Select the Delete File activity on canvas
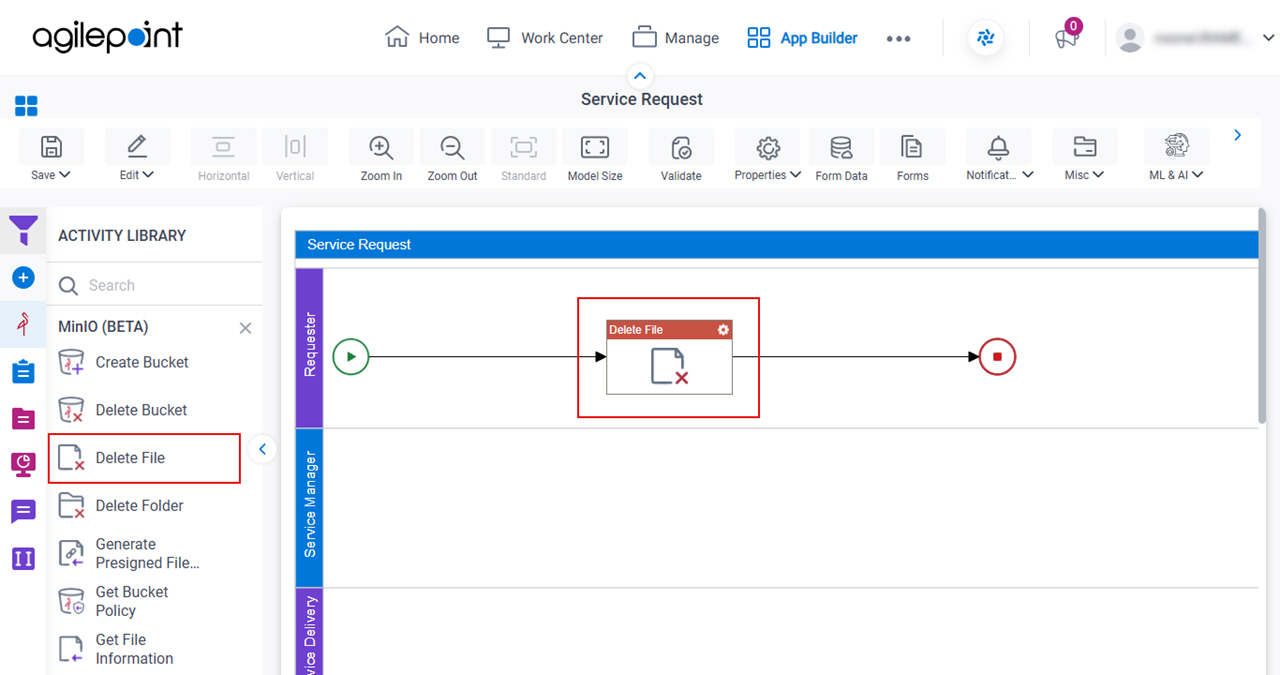 click(x=669, y=357)
